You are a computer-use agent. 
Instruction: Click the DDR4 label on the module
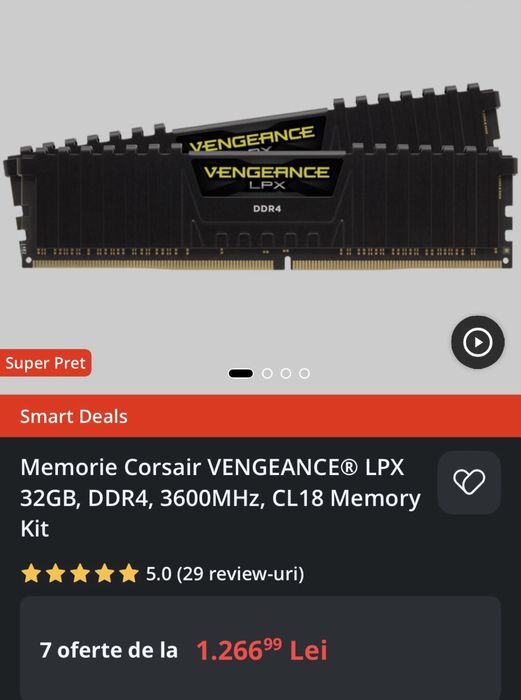[x=267, y=208]
